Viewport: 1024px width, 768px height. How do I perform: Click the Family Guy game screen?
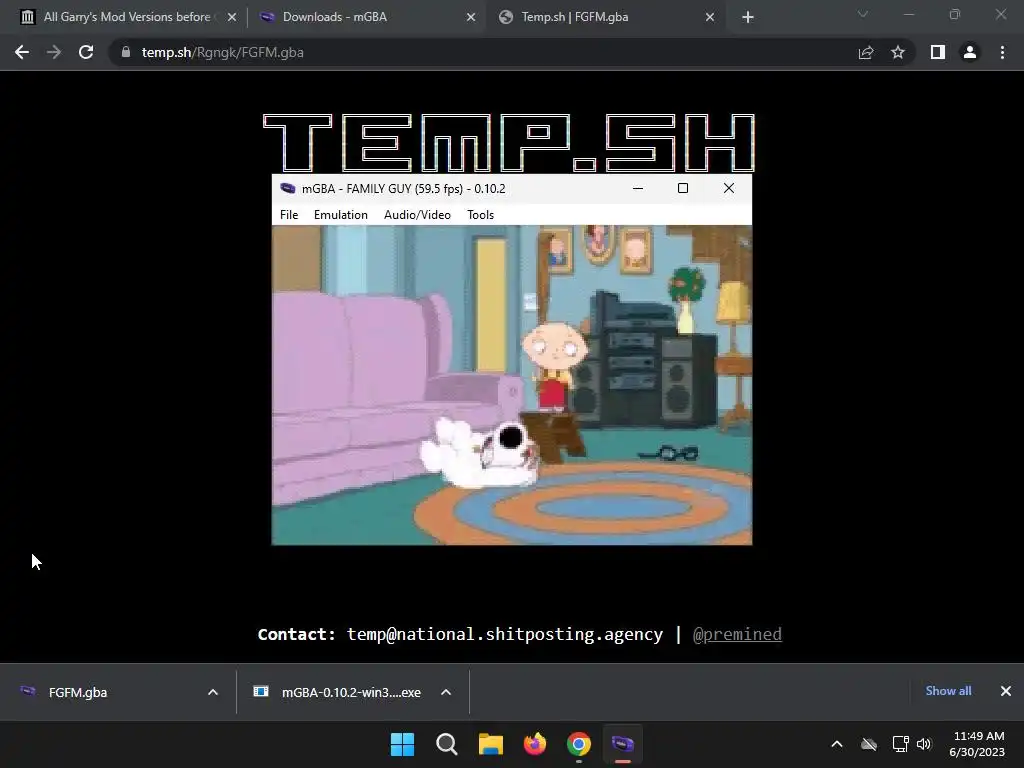(x=512, y=385)
